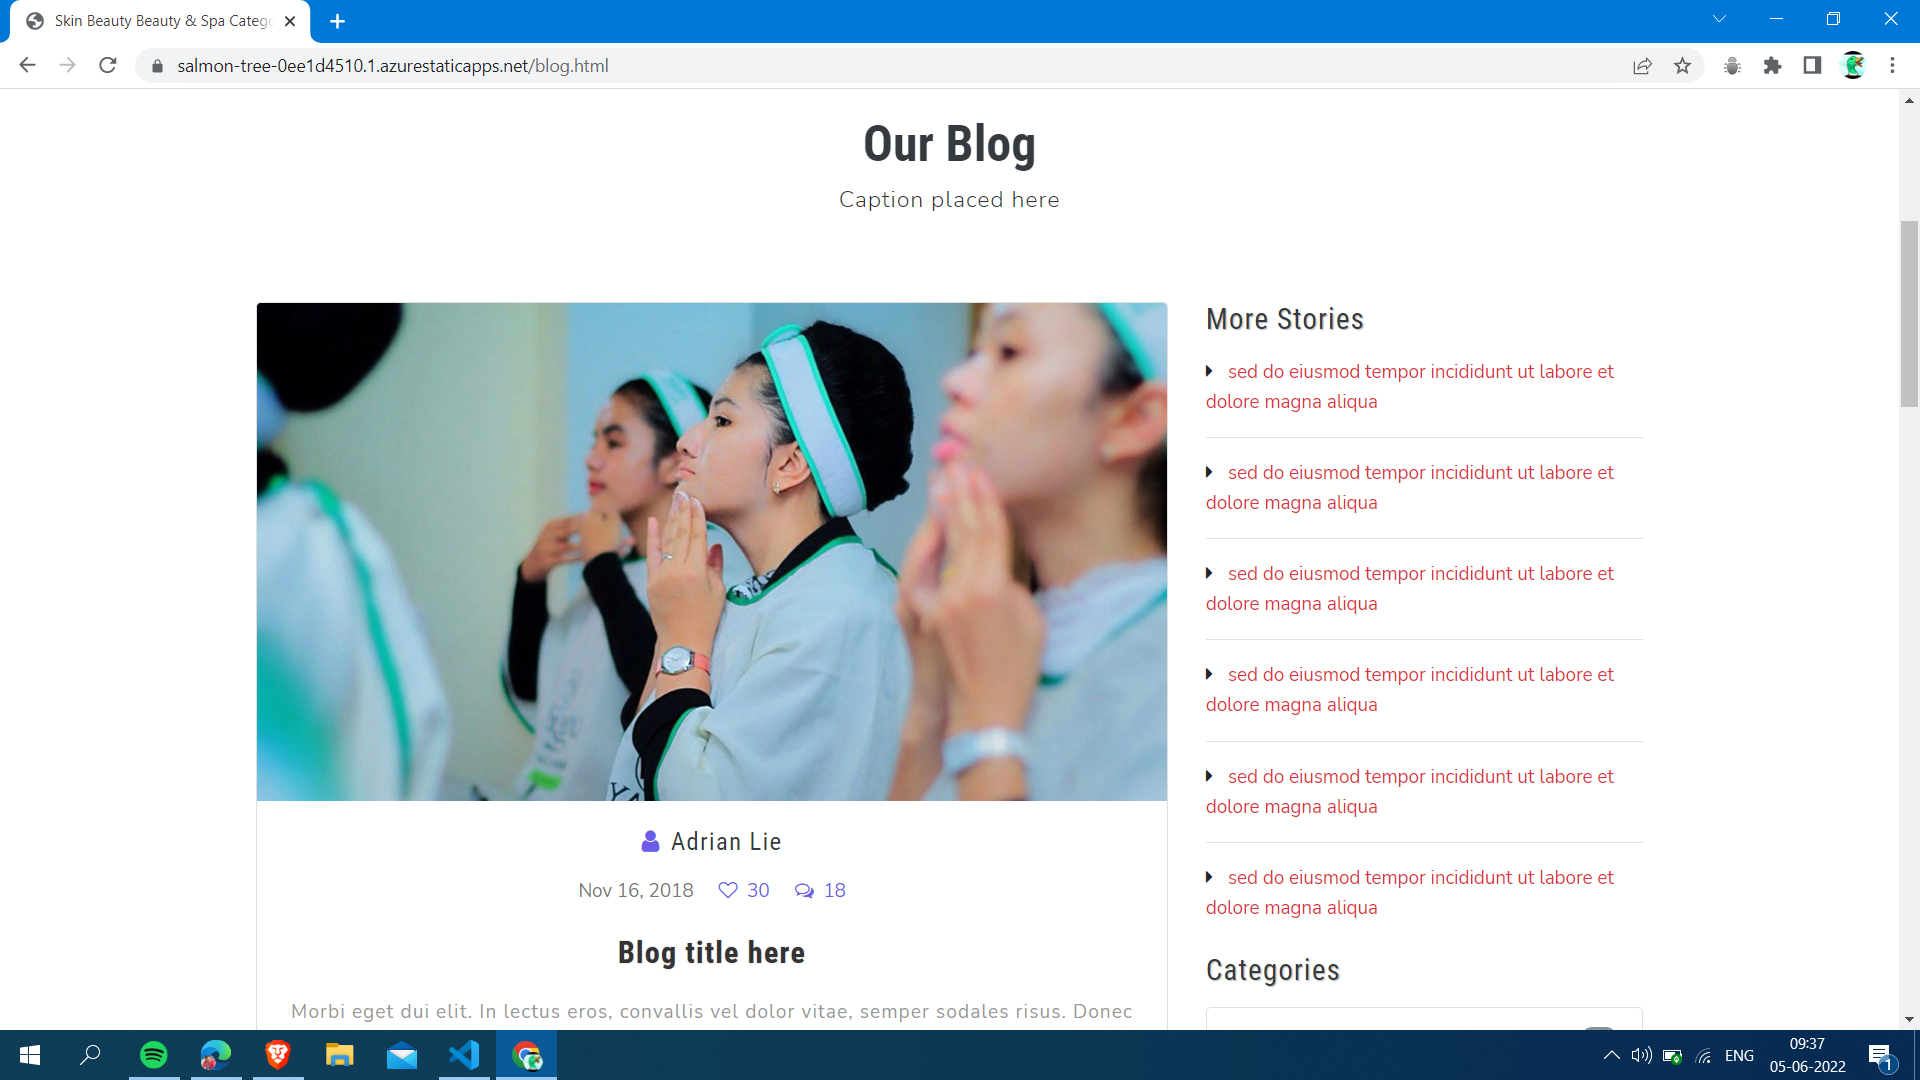
Task: Open the side panel icon in Chrome toolbar
Action: pos(1812,65)
